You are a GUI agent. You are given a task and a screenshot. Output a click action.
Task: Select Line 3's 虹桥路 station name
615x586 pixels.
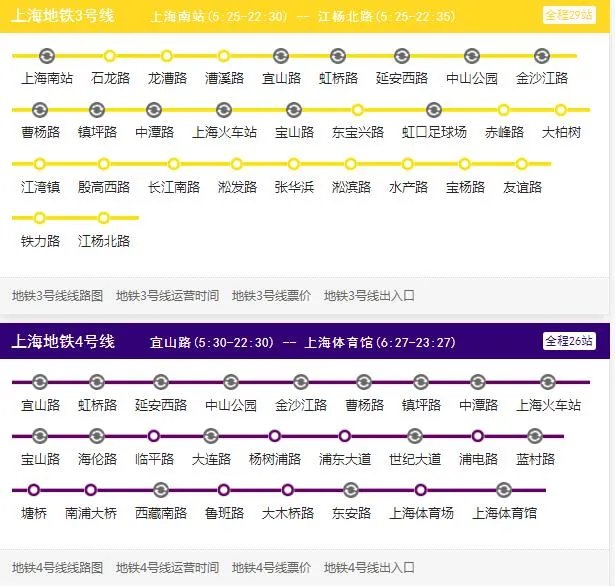pos(338,78)
